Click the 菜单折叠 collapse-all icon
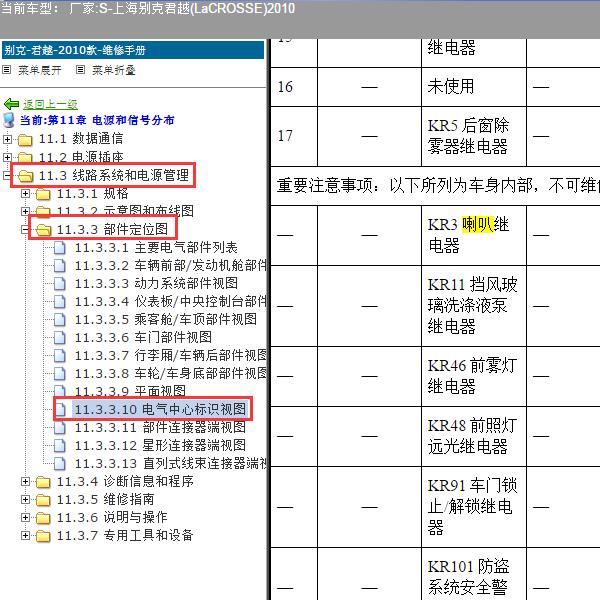The width and height of the screenshot is (600, 600). coord(80,70)
